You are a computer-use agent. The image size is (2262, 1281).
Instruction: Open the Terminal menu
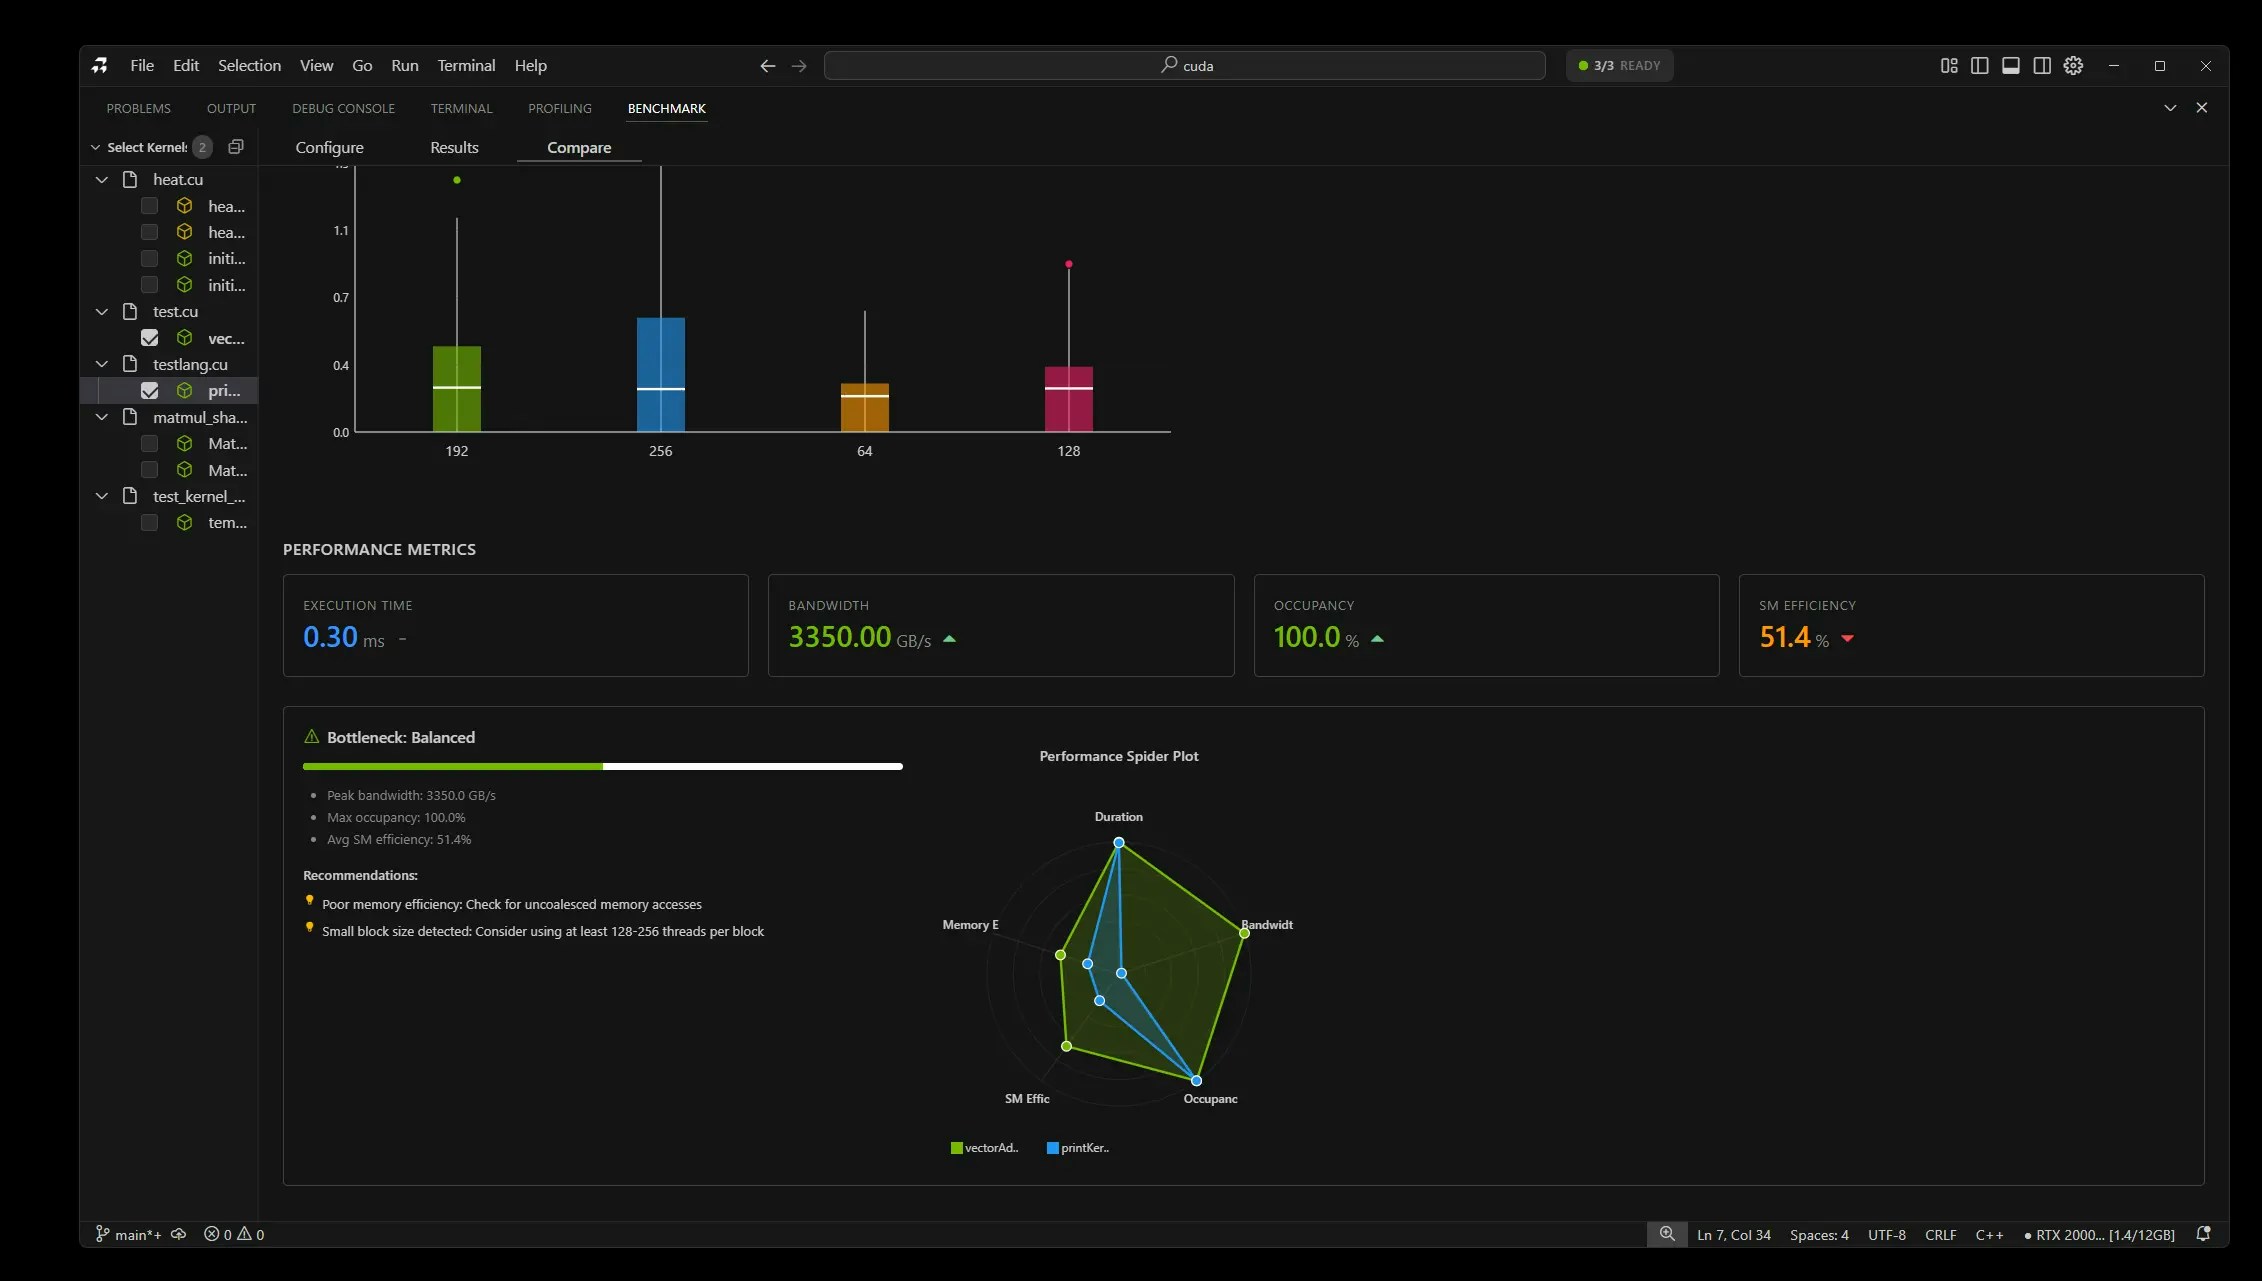point(466,66)
